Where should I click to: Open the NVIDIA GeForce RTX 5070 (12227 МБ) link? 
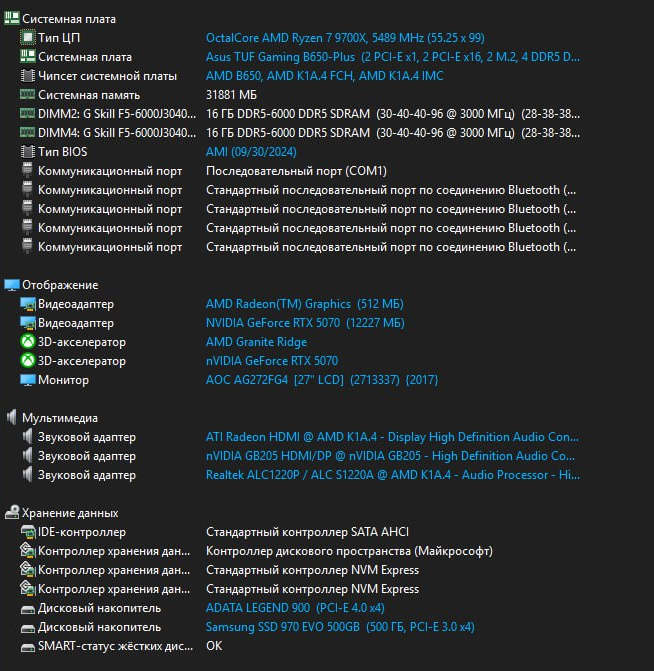tap(305, 323)
